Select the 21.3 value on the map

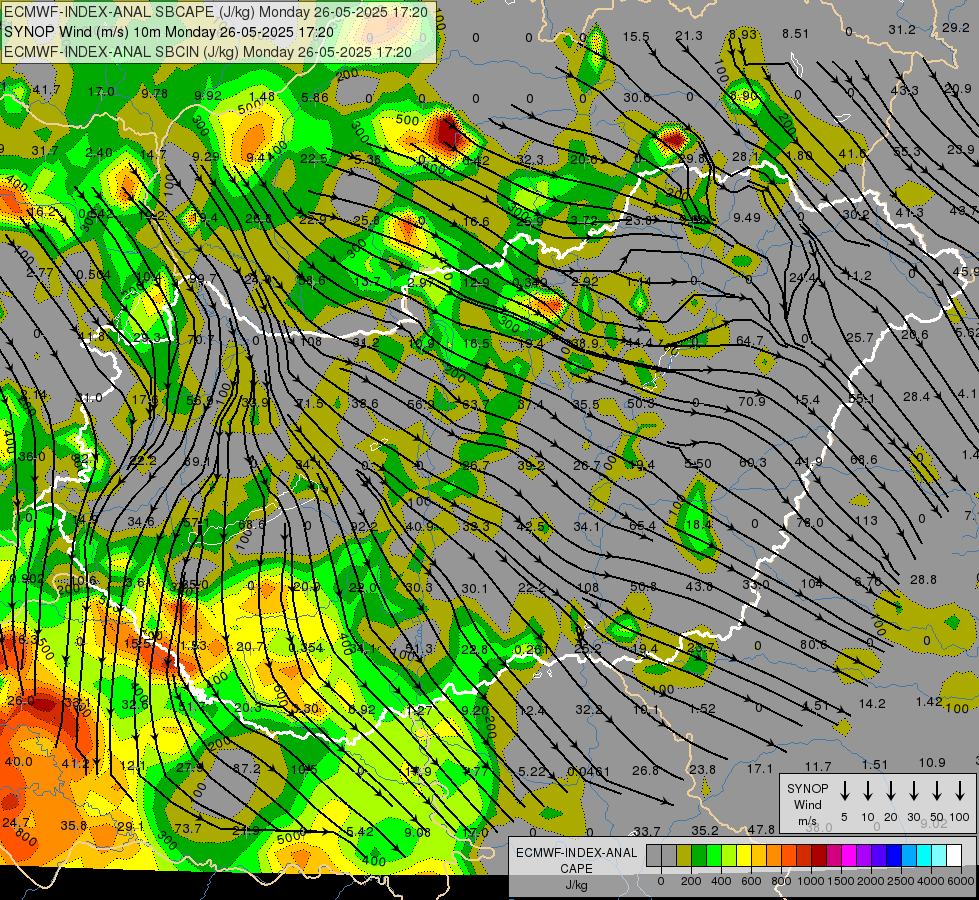(x=689, y=36)
